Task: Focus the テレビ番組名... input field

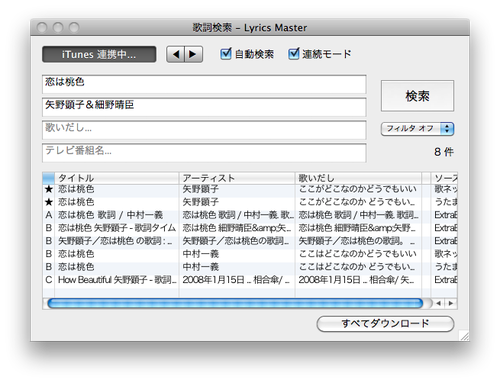Action: coord(204,153)
